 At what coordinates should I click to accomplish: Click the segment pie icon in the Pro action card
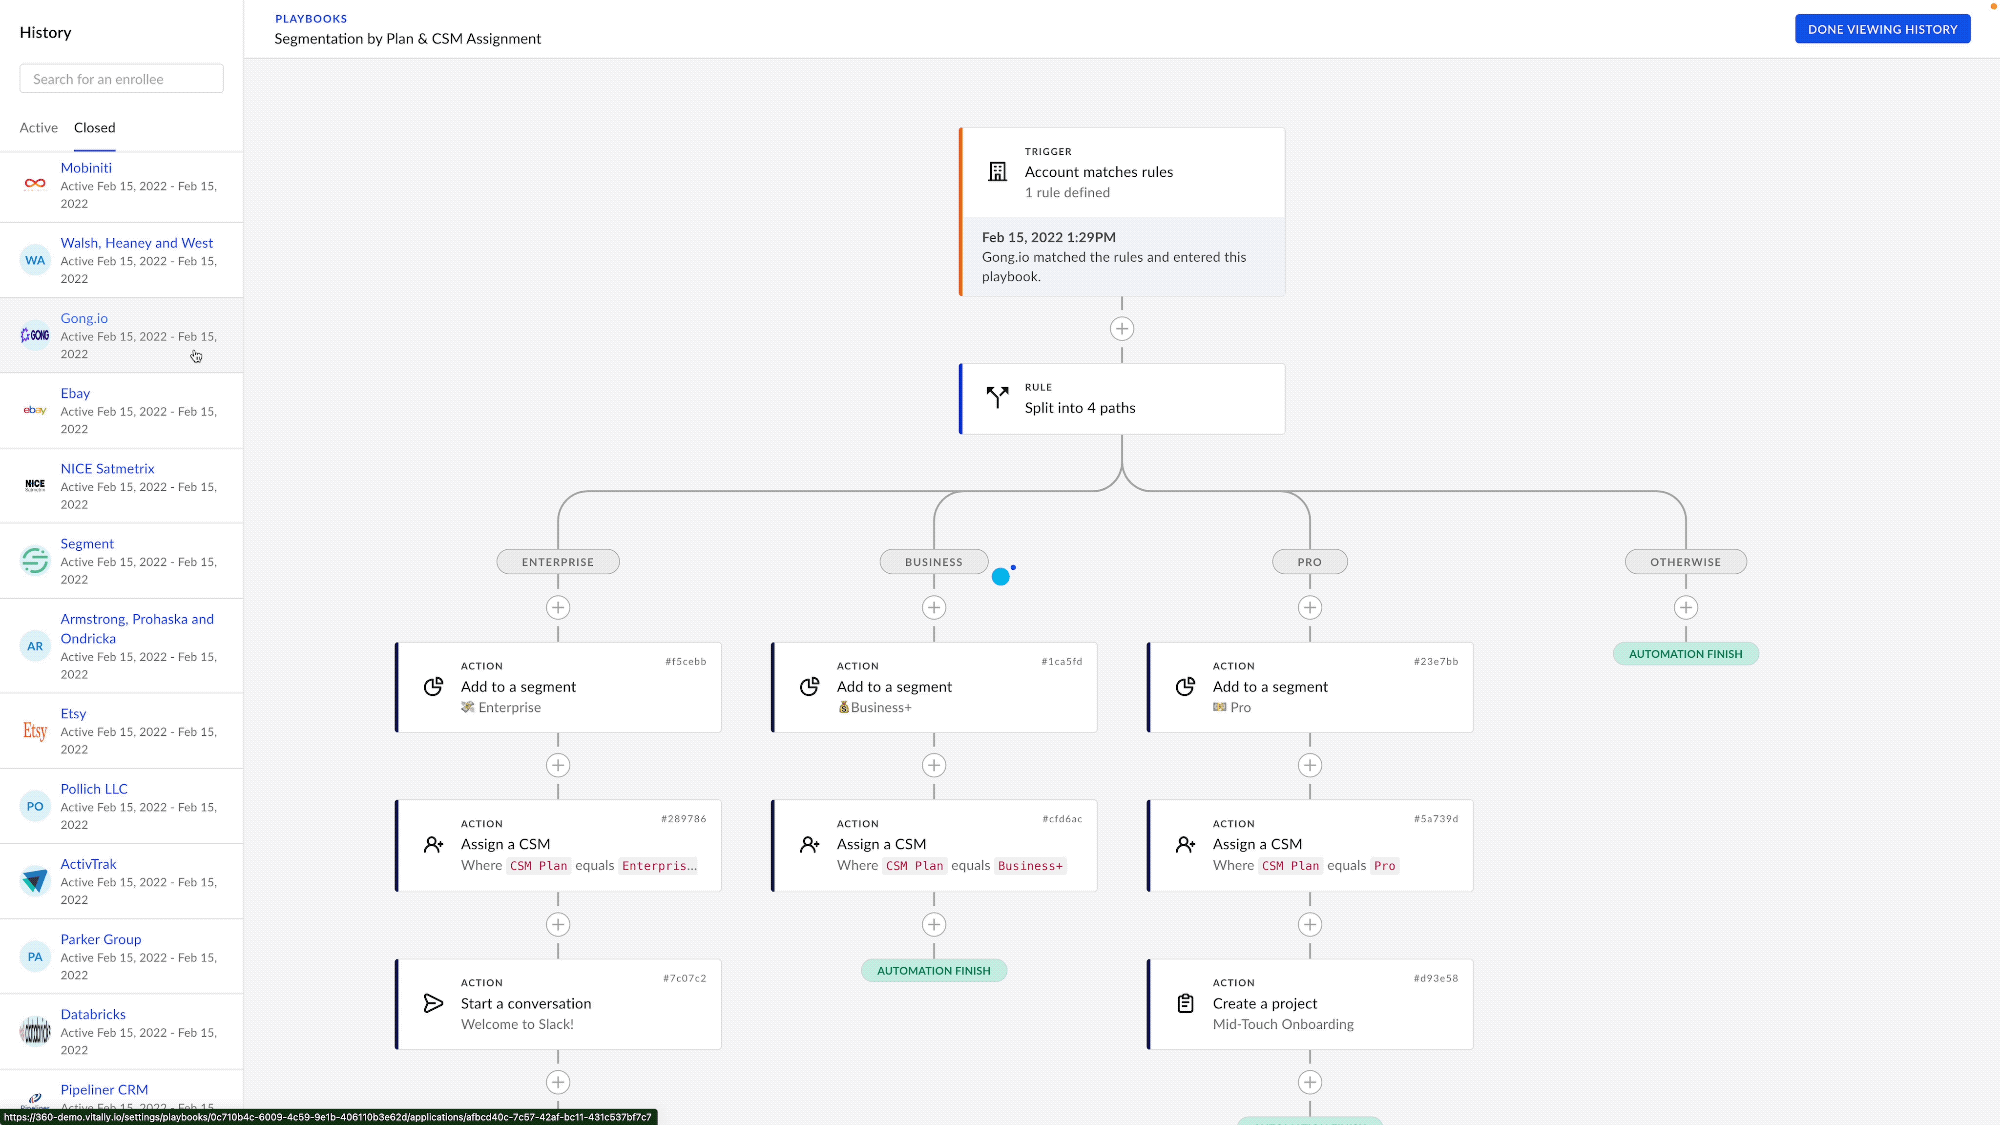tap(1185, 687)
